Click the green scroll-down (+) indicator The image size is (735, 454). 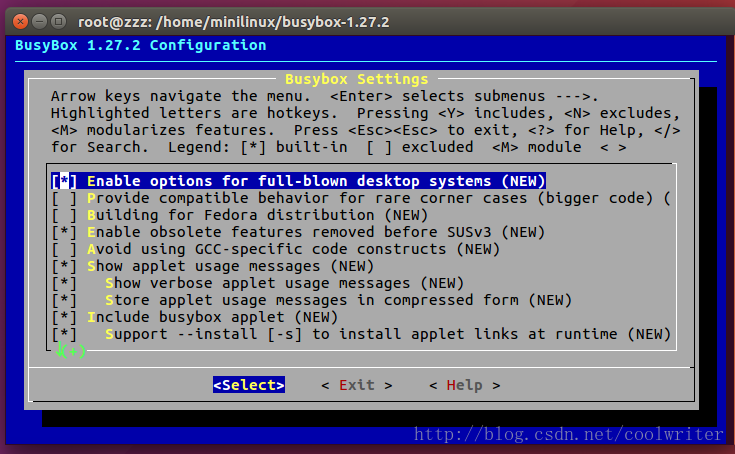pyautogui.click(x=71, y=350)
